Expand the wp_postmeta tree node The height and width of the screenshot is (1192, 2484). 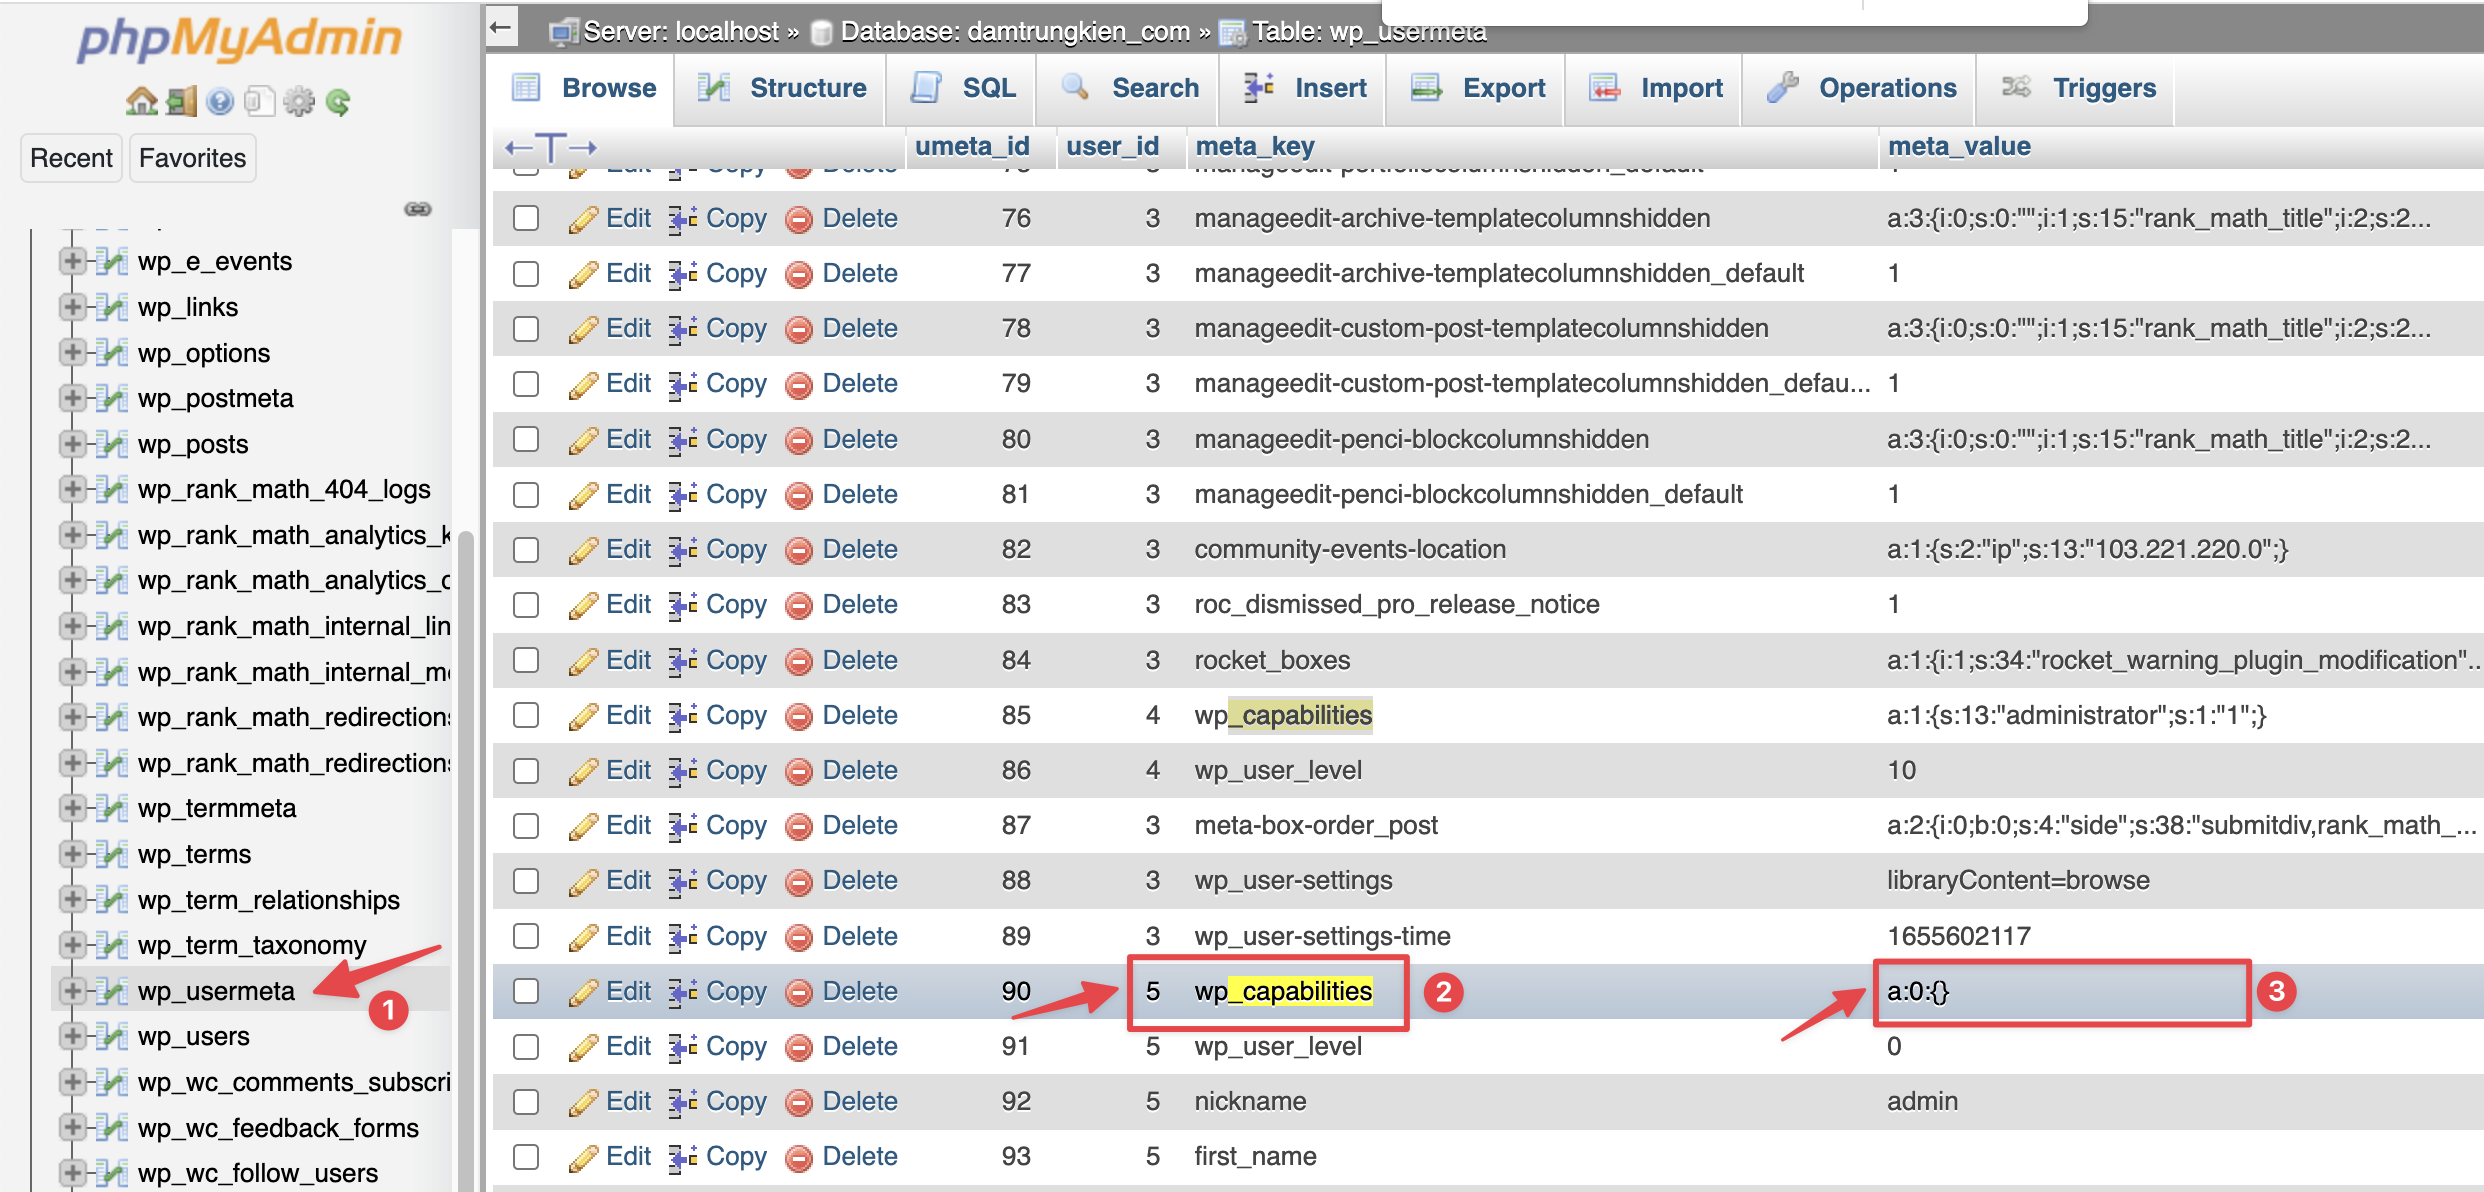72,398
